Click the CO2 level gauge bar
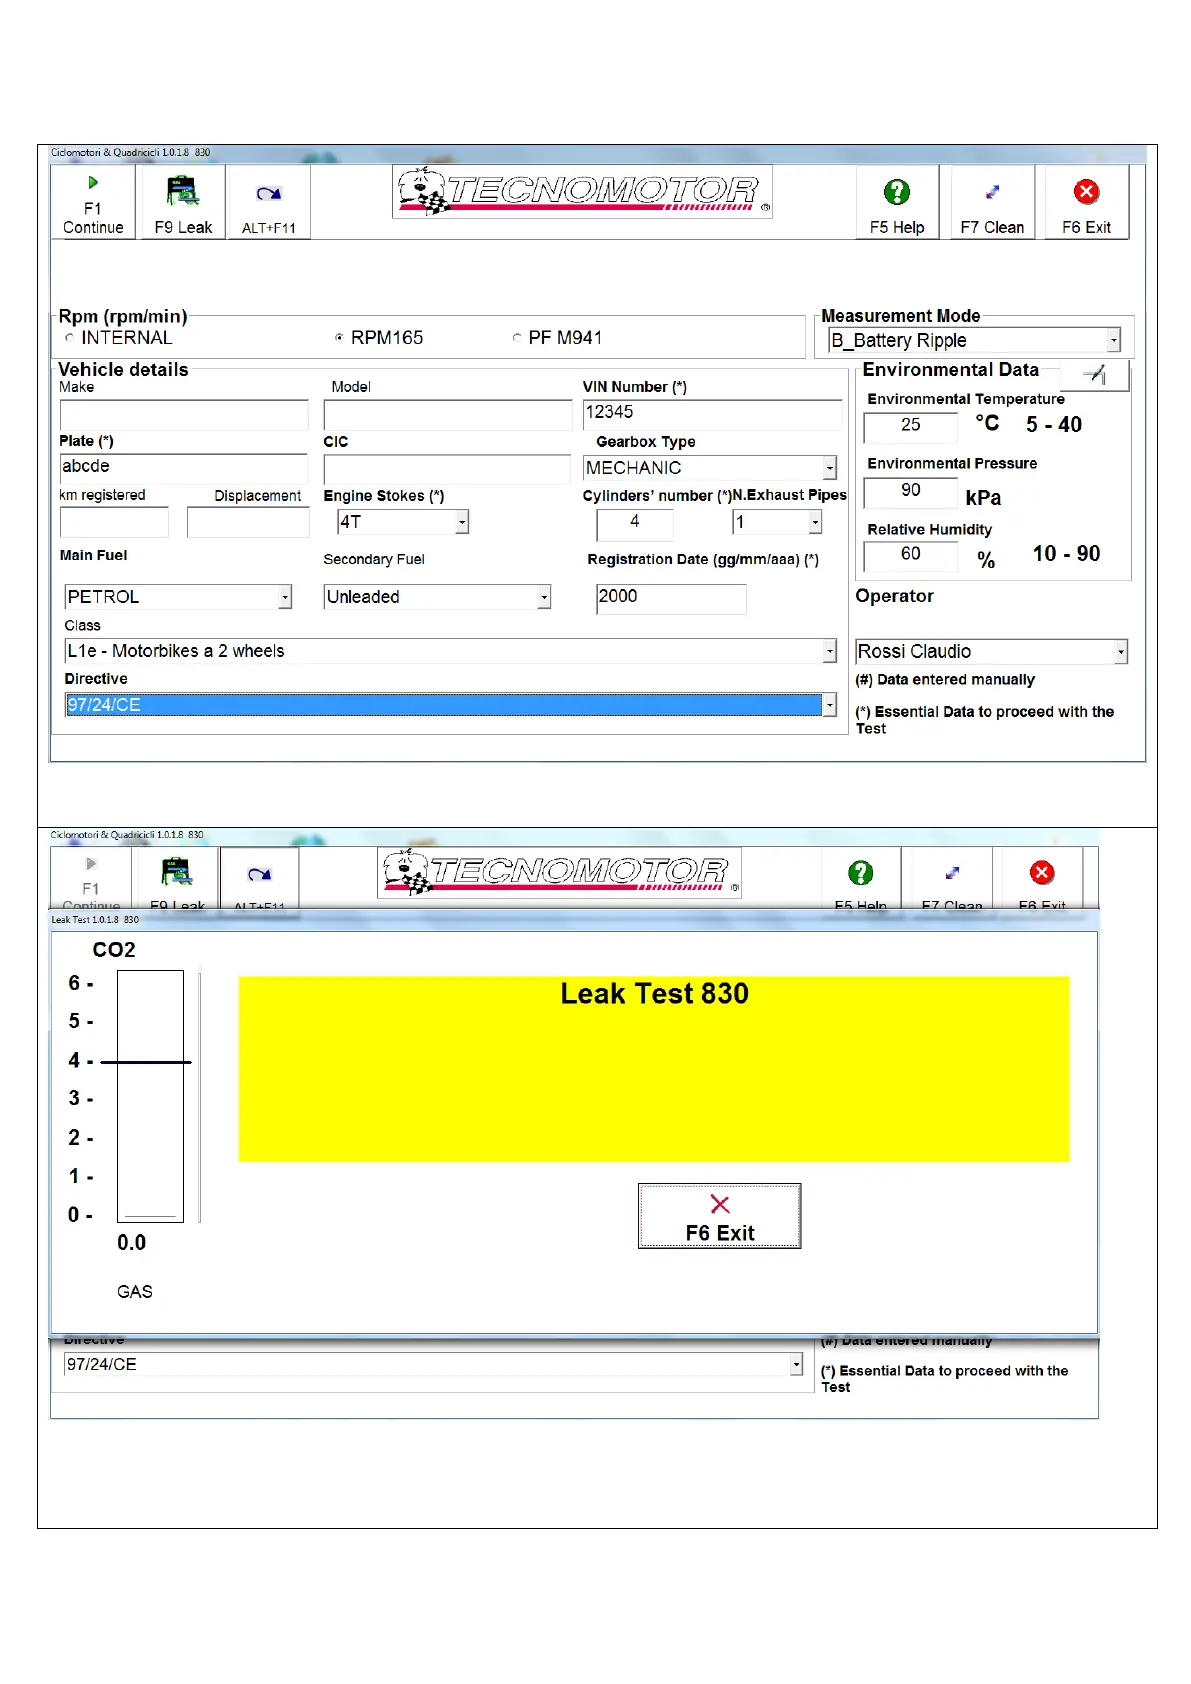Screen dimensions: 1191x1684 coord(150,1096)
